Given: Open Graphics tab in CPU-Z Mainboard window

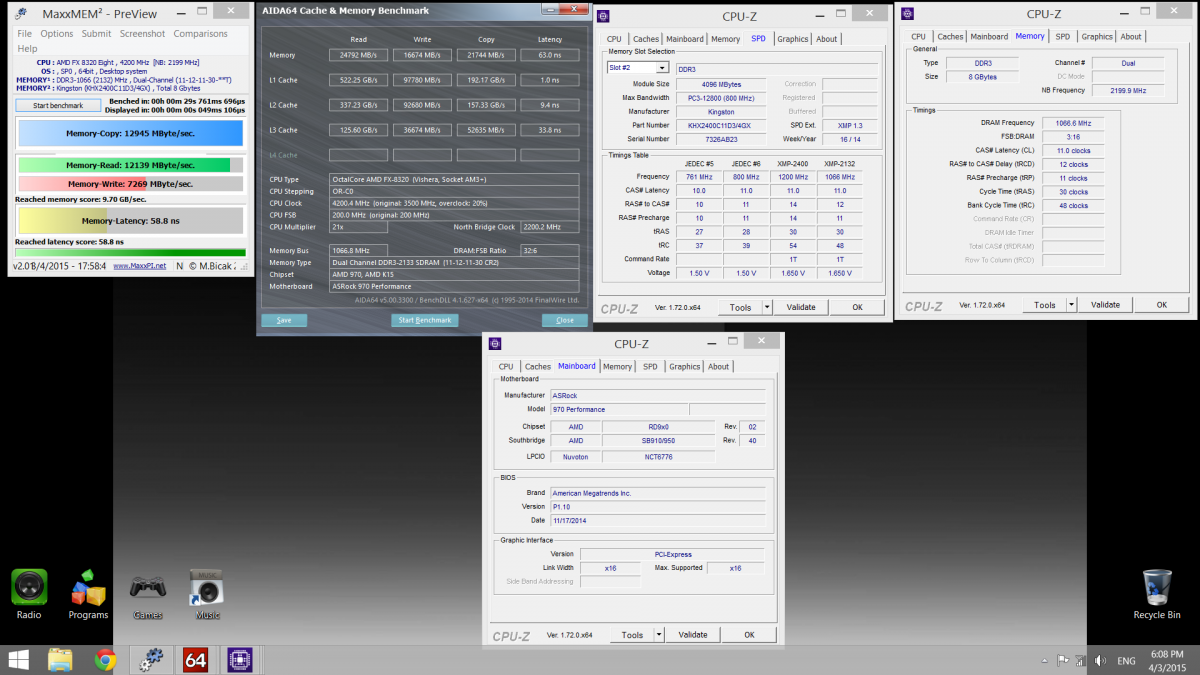Looking at the screenshot, I should [685, 367].
